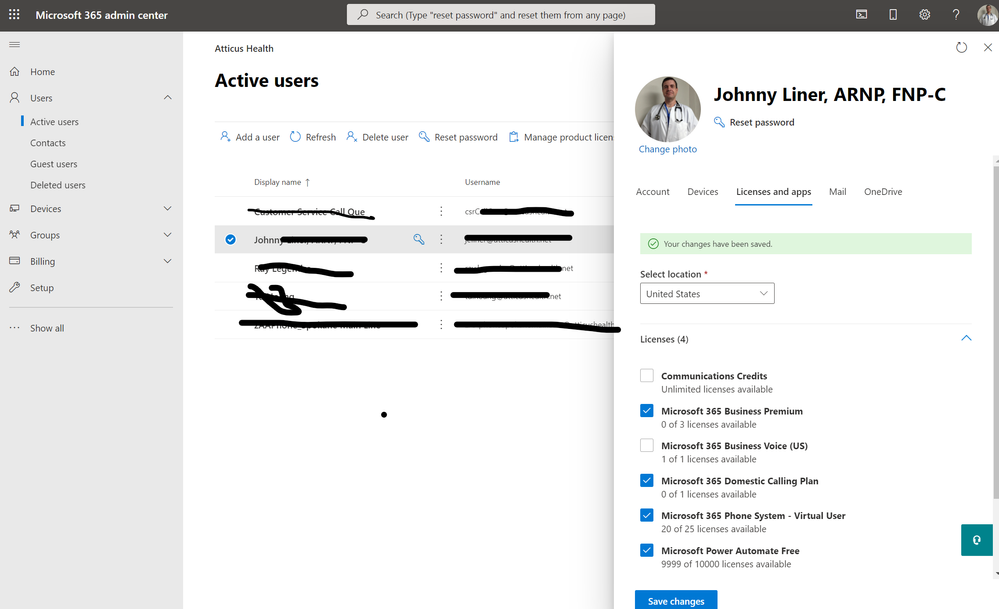Open more actions menu for Johnny's row
Image resolution: width=999 pixels, height=609 pixels.
click(x=441, y=239)
